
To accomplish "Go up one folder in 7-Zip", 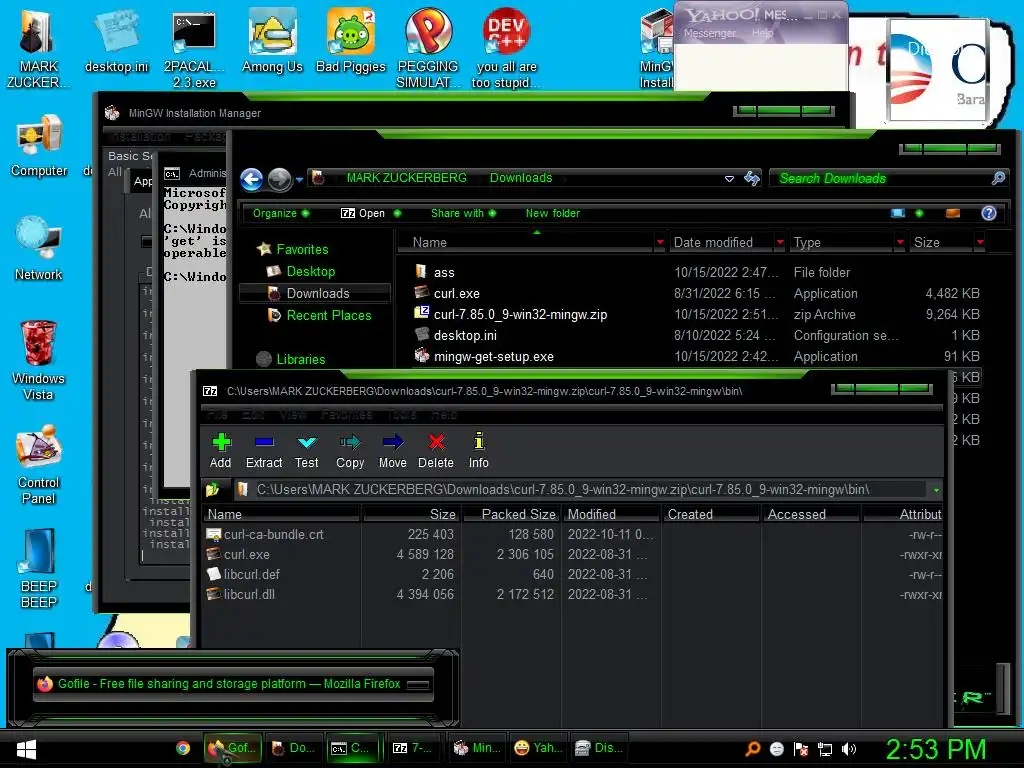I will 212,489.
